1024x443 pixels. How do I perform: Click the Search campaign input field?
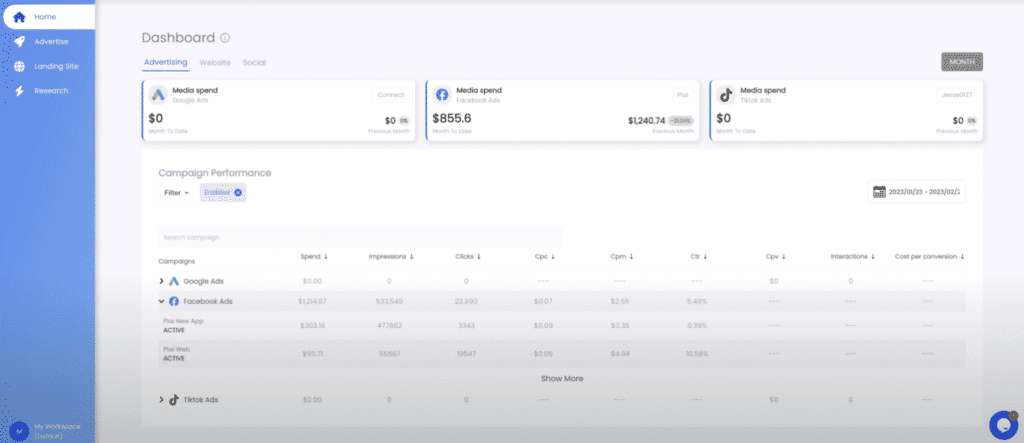pos(360,237)
